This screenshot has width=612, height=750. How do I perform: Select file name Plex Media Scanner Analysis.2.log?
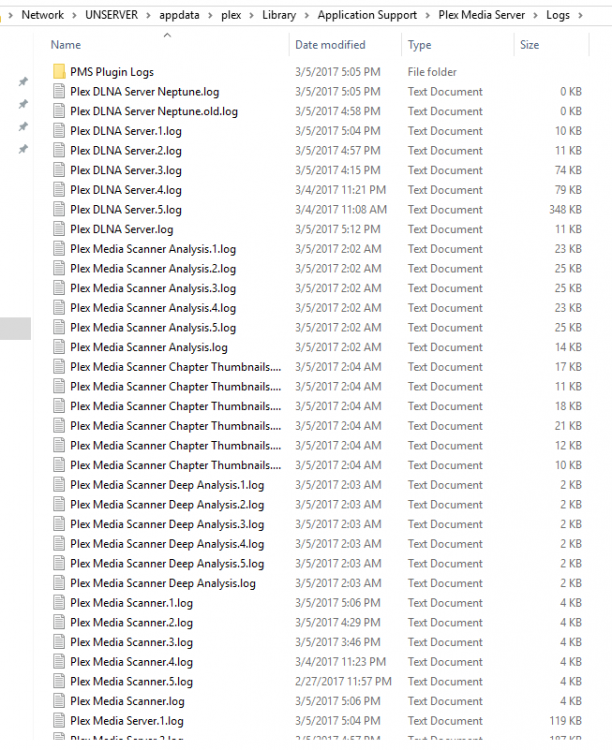(x=153, y=269)
